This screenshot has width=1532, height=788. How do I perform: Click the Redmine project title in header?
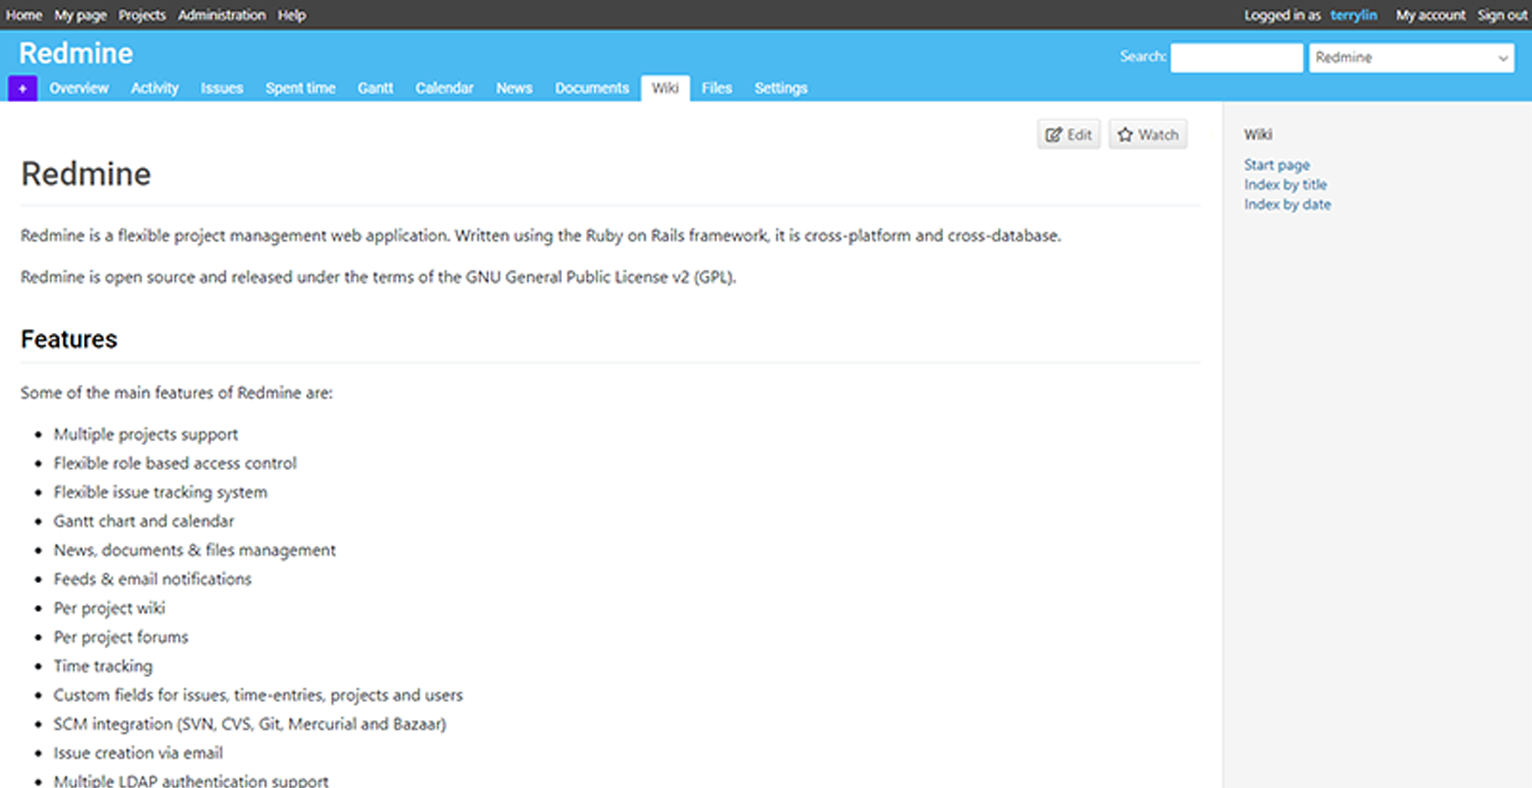point(76,53)
